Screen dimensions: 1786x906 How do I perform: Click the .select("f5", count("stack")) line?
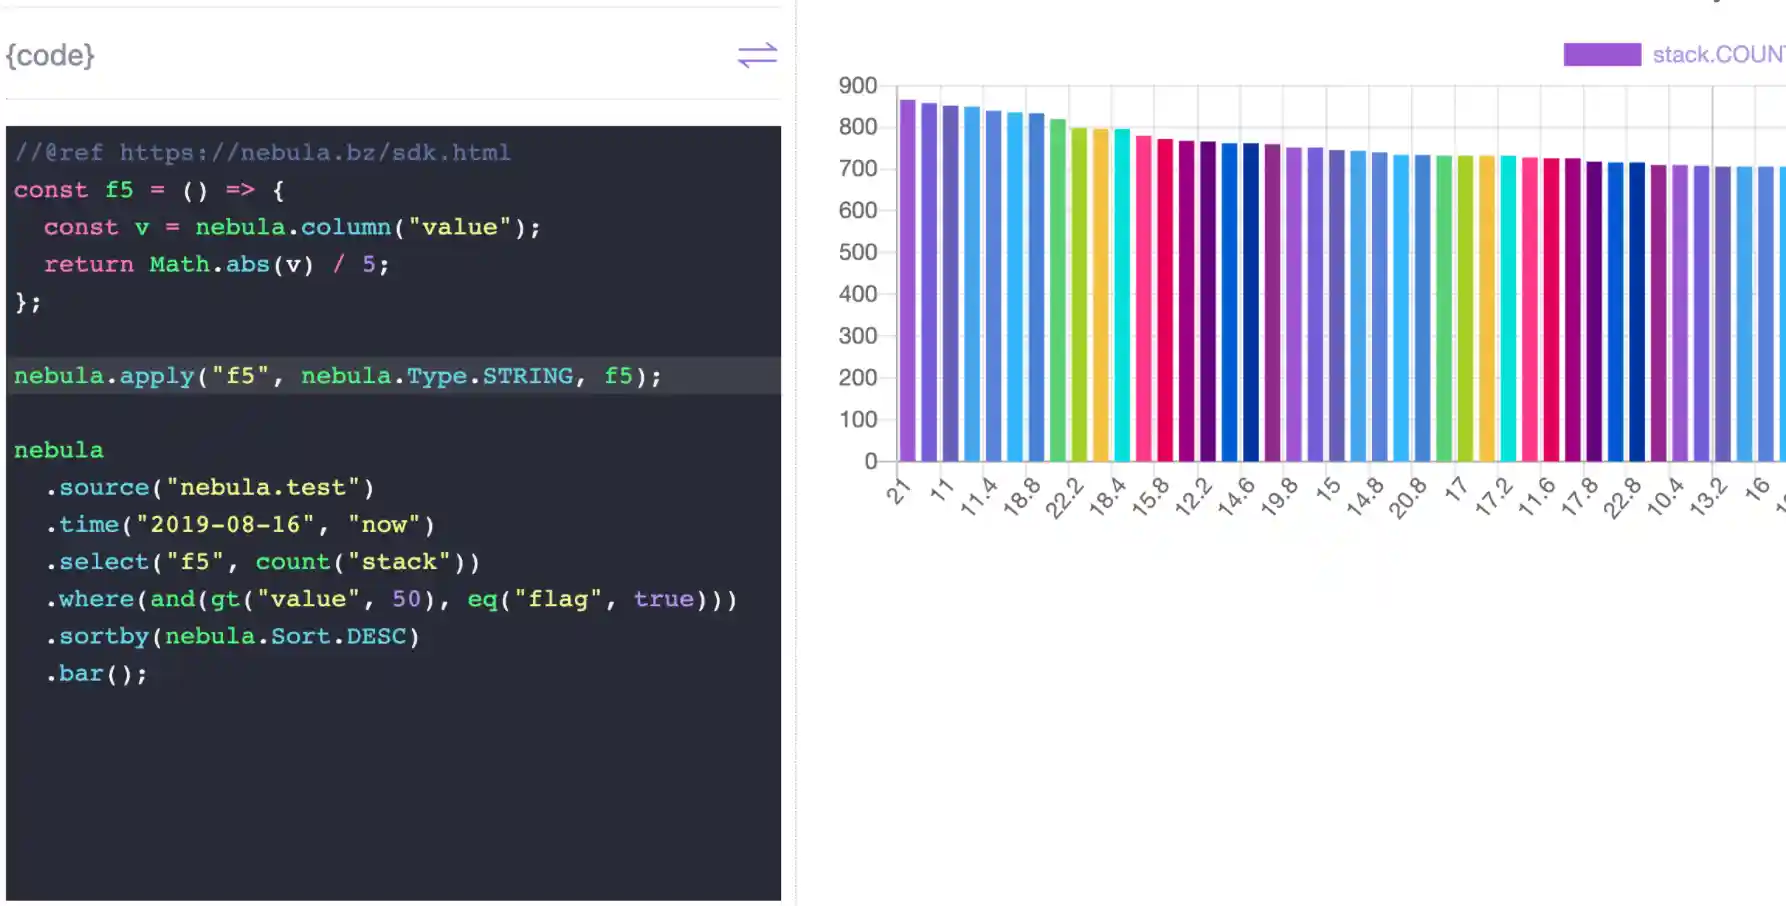(x=262, y=561)
